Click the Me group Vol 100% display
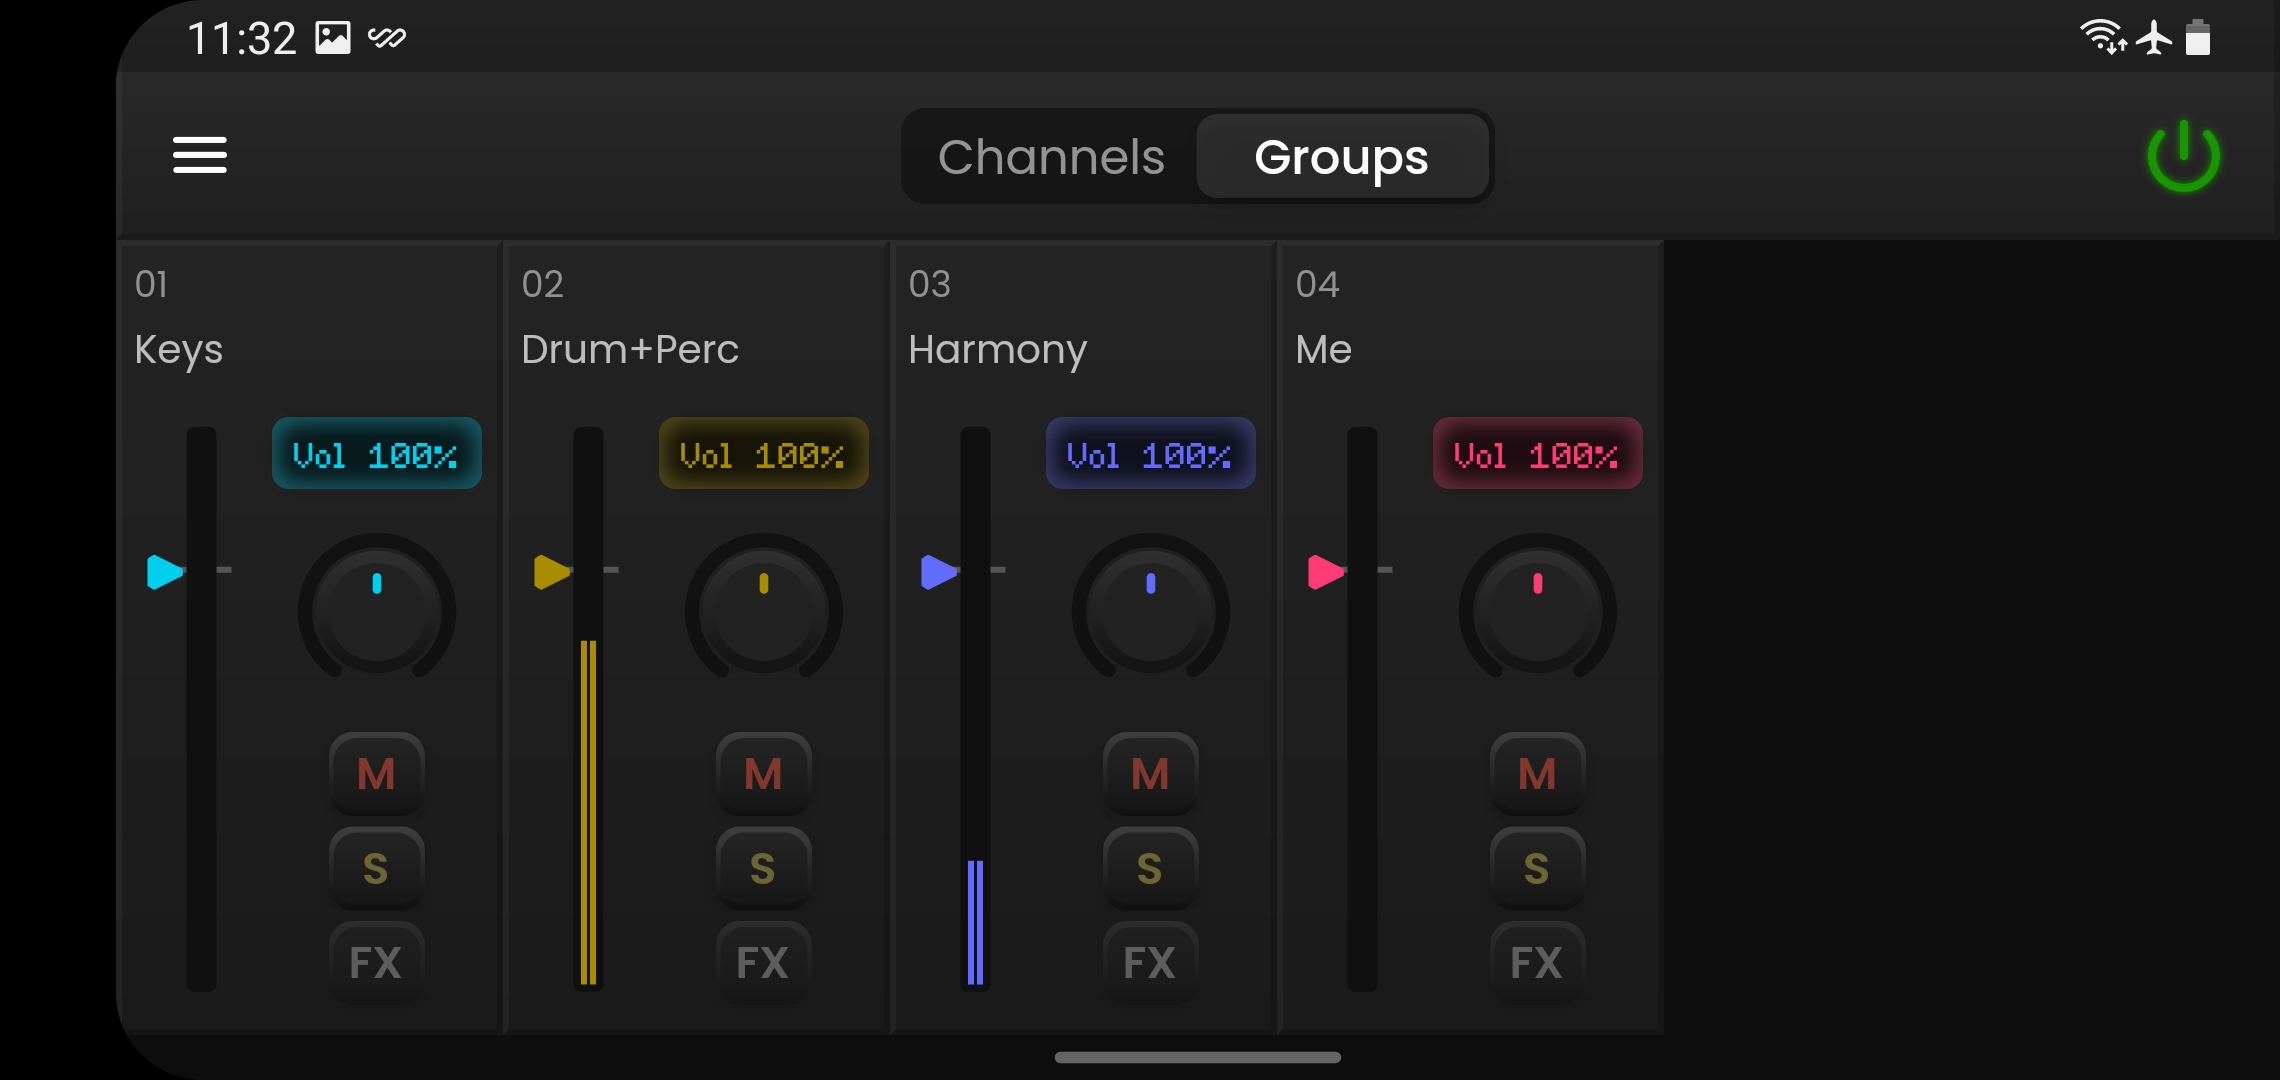This screenshot has width=2280, height=1080. pyautogui.click(x=1537, y=454)
